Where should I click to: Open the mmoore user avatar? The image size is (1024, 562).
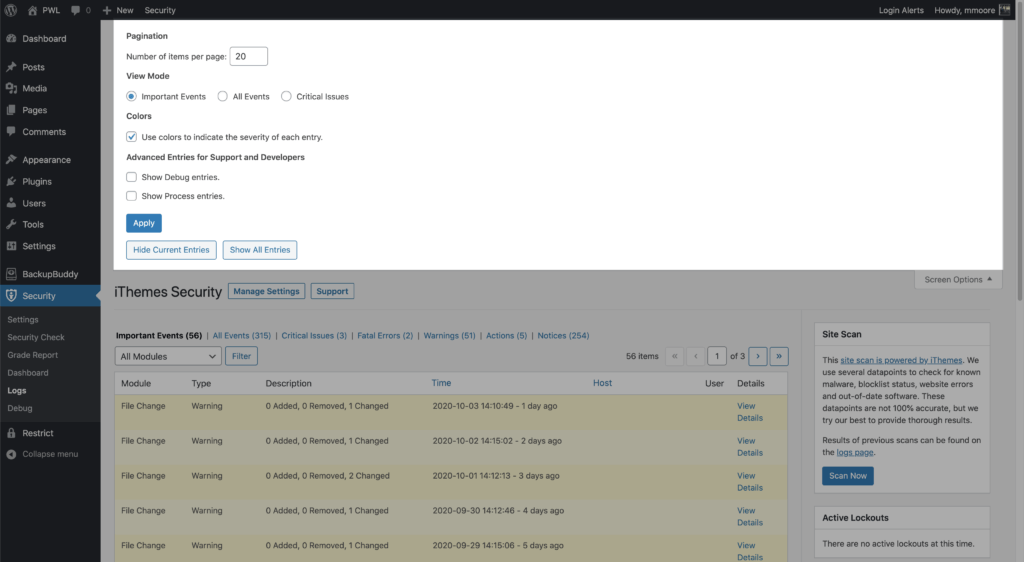pos(1004,10)
